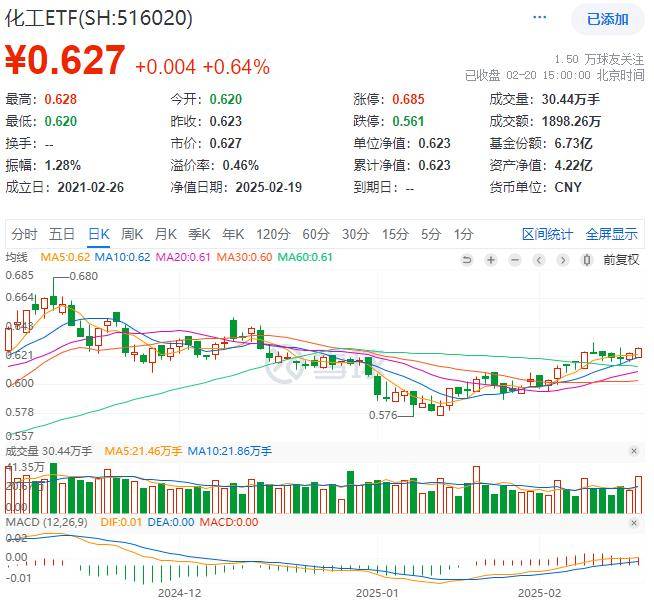
Task: Select the 周K weekly chart tab
Action: pos(132,234)
